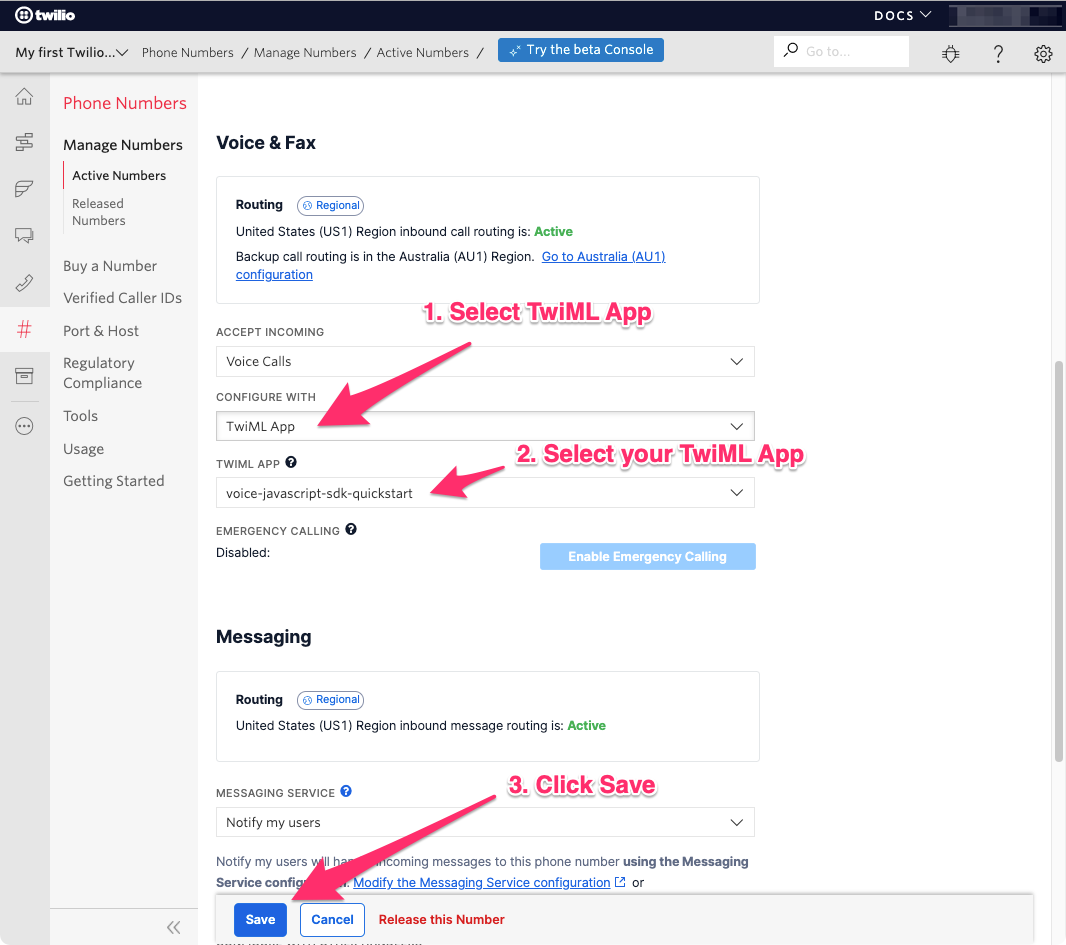Image resolution: width=1066 pixels, height=945 pixels.
Task: Expand the DOCS menu
Action: click(x=902, y=15)
